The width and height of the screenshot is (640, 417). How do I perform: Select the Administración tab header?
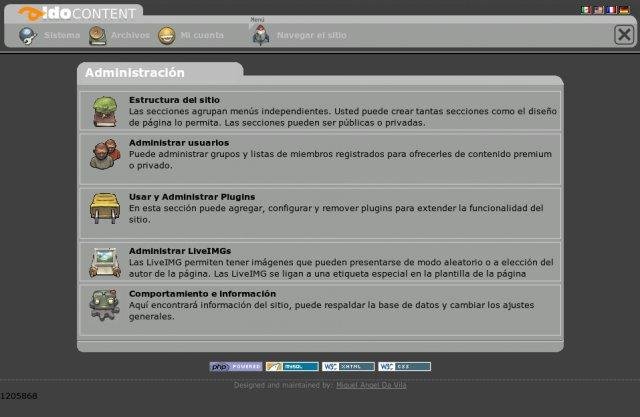pyautogui.click(x=160, y=73)
